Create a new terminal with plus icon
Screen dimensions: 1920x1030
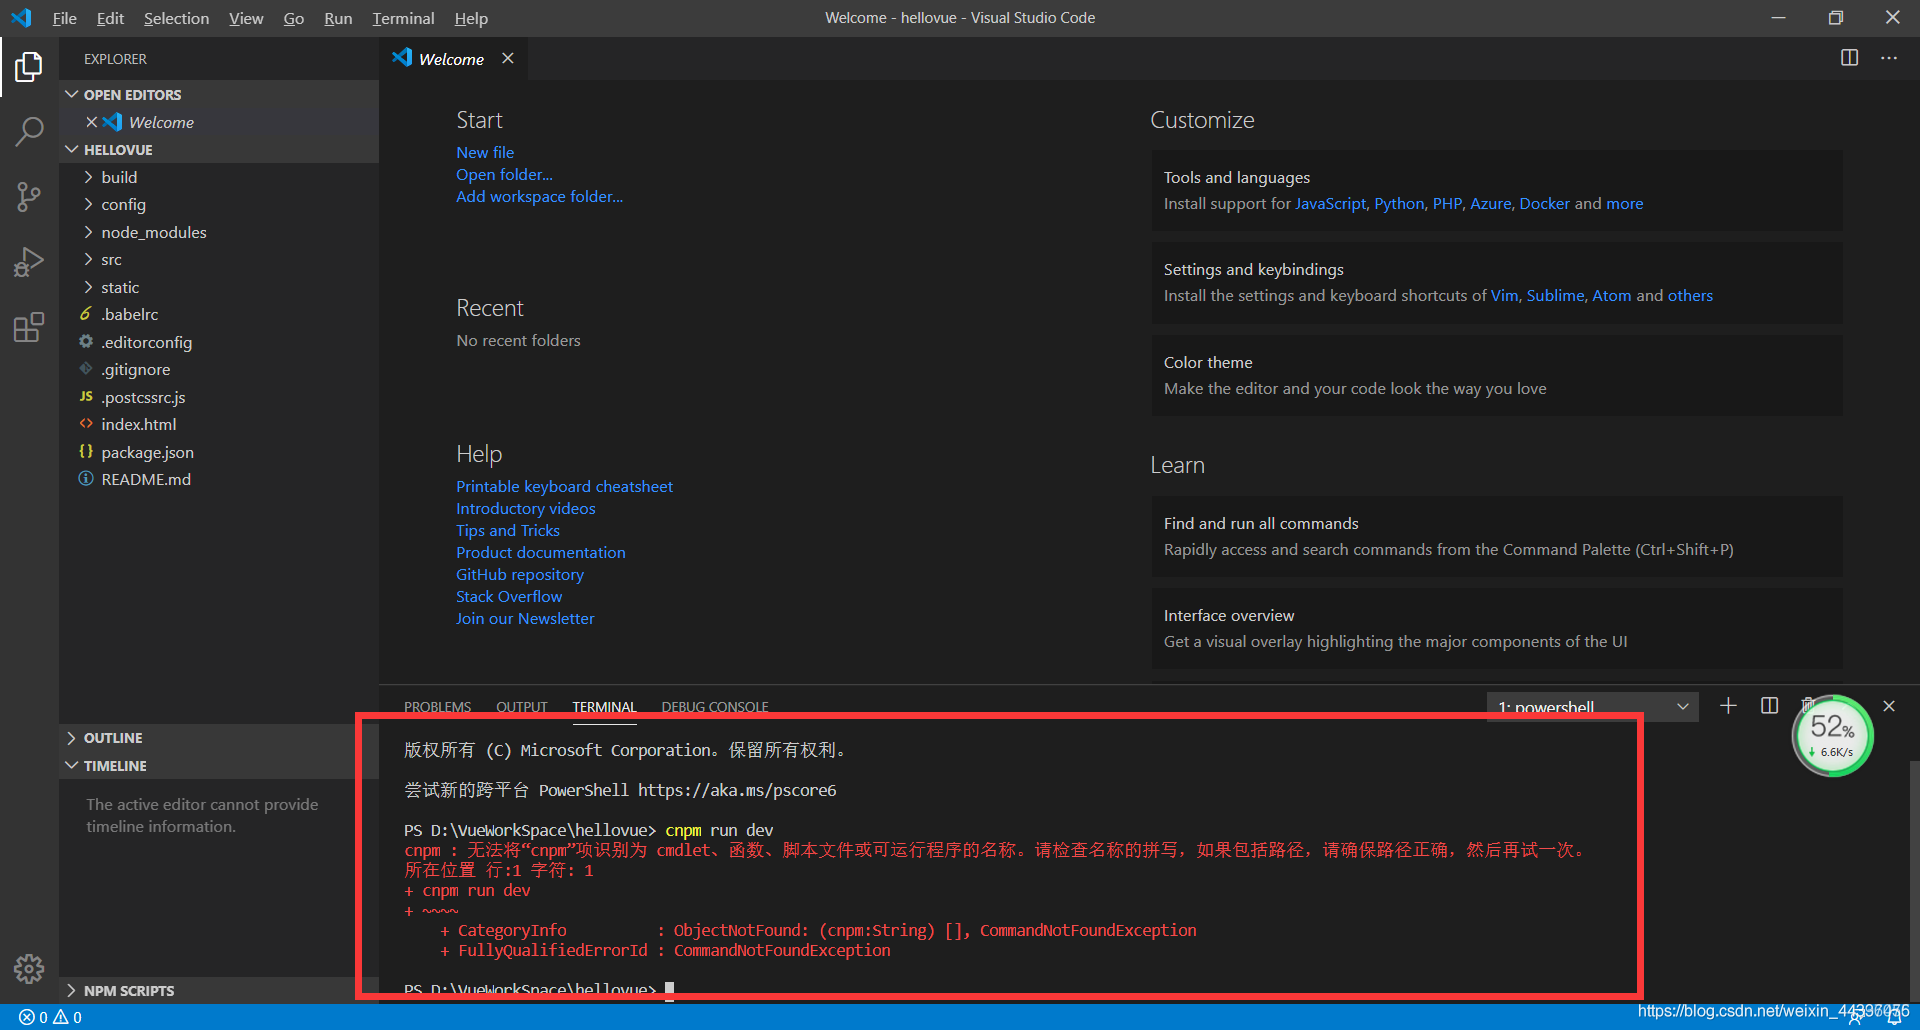[1728, 706]
